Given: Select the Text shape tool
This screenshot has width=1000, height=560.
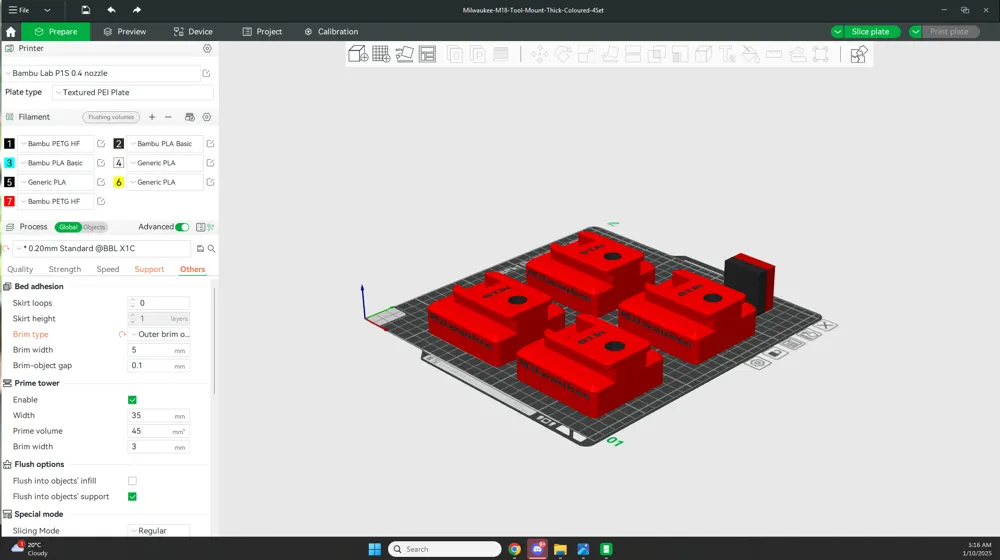Looking at the screenshot, I should pos(727,54).
